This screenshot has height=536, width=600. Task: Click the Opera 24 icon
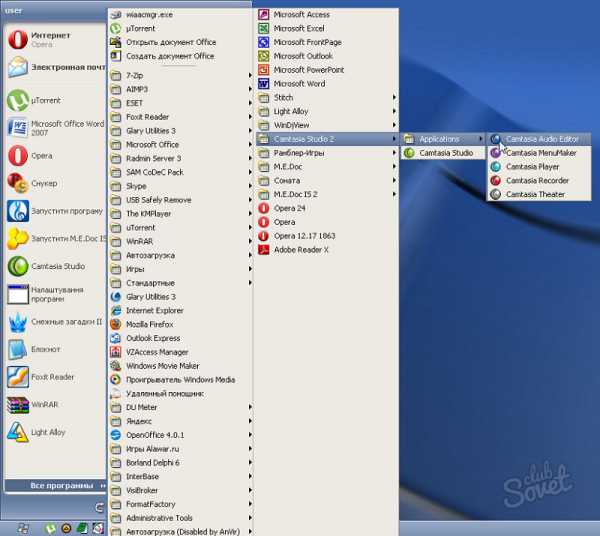pyautogui.click(x=264, y=208)
